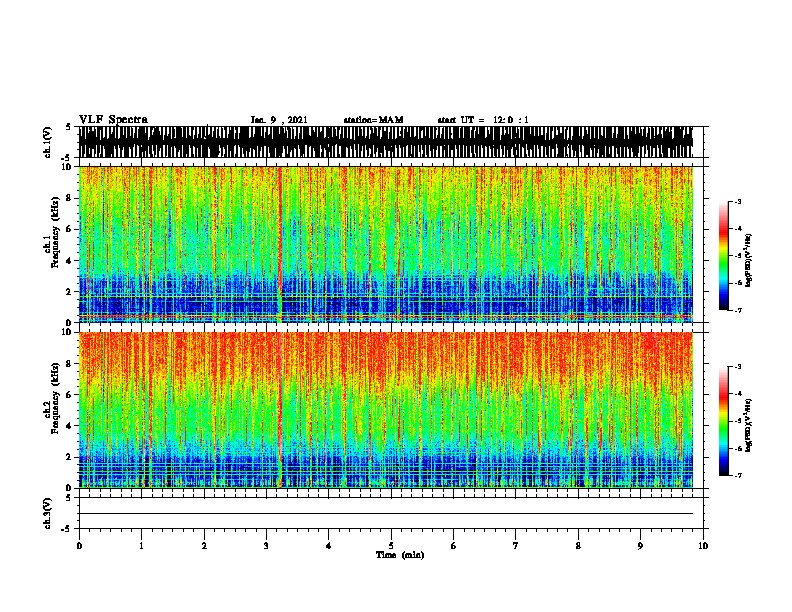Click the "VLF Spectra" plot title

pyautogui.click(x=113, y=120)
